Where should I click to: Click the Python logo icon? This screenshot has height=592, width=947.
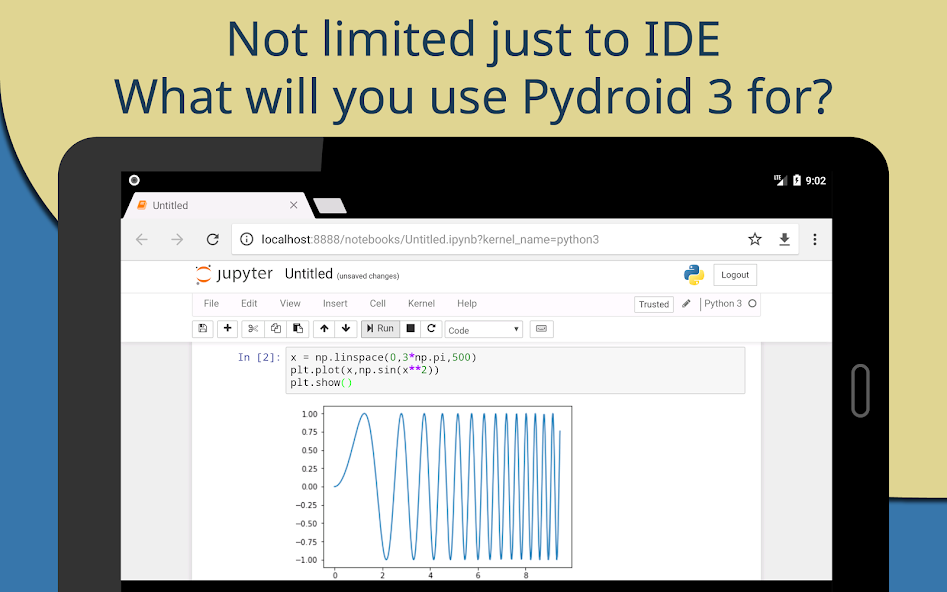[x=693, y=274]
